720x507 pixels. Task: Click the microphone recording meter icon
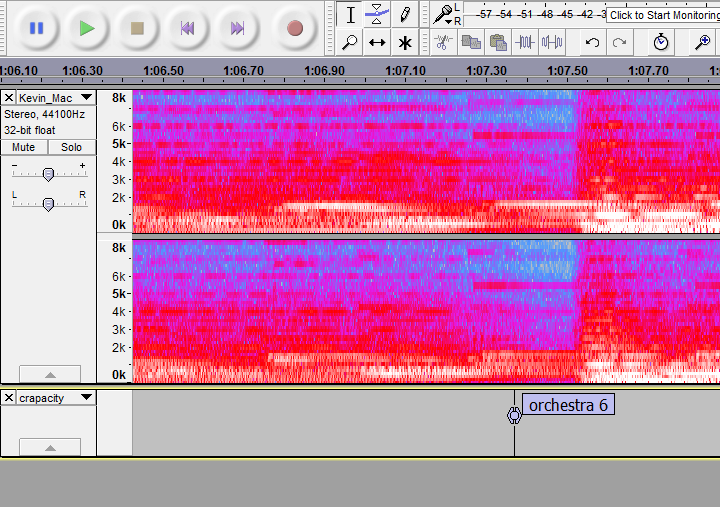click(443, 14)
